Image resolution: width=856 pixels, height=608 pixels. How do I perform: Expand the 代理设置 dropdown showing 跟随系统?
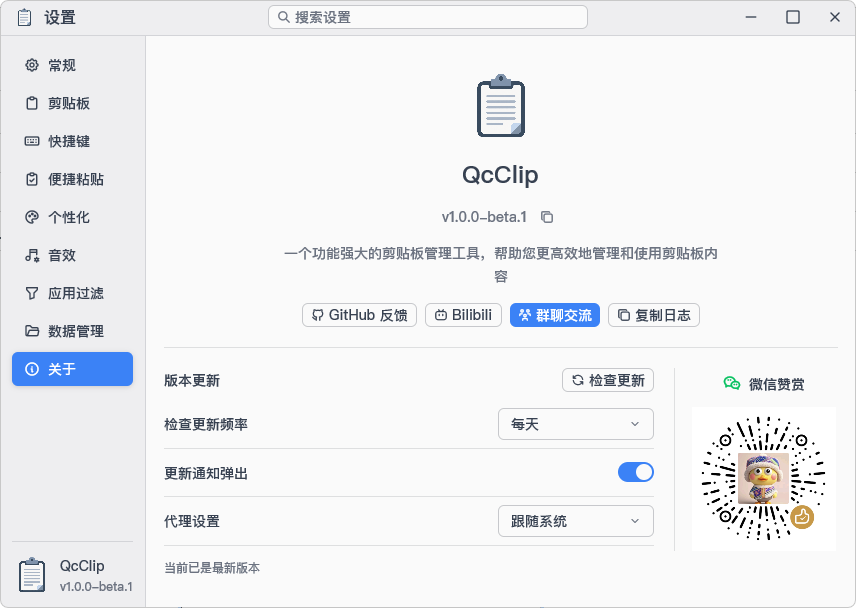[575, 521]
